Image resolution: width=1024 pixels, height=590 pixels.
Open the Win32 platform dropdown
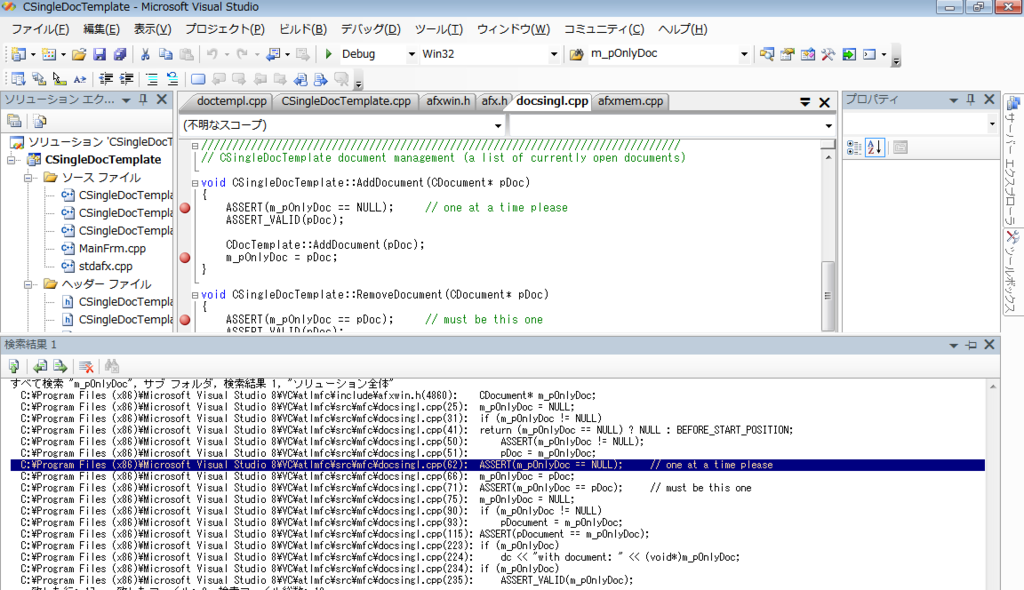pos(554,54)
